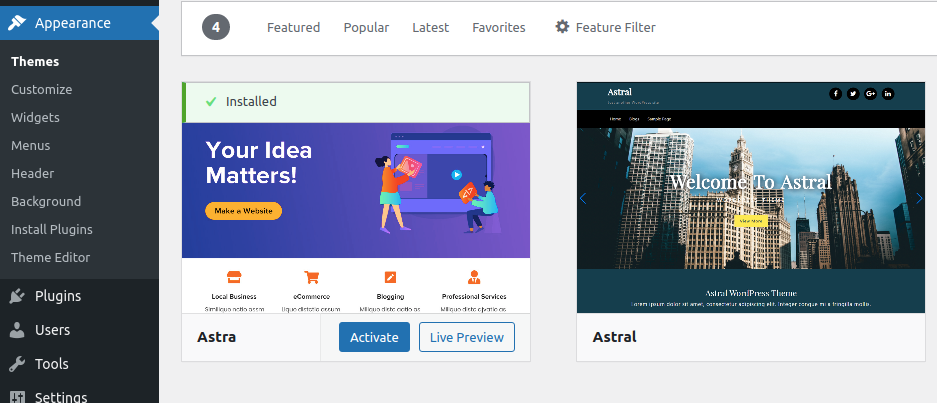
Task: Open Live Preview of Astra
Action: [467, 337]
